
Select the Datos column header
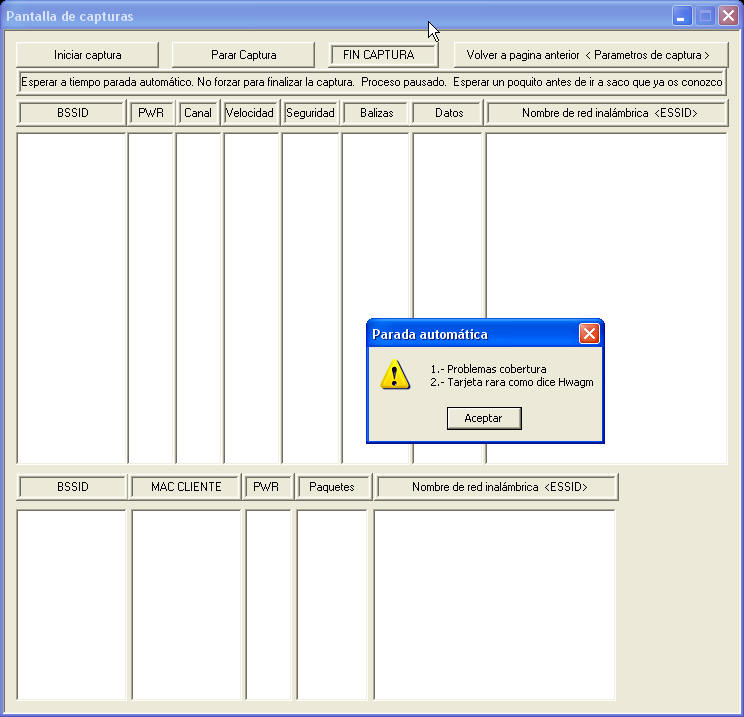point(448,113)
